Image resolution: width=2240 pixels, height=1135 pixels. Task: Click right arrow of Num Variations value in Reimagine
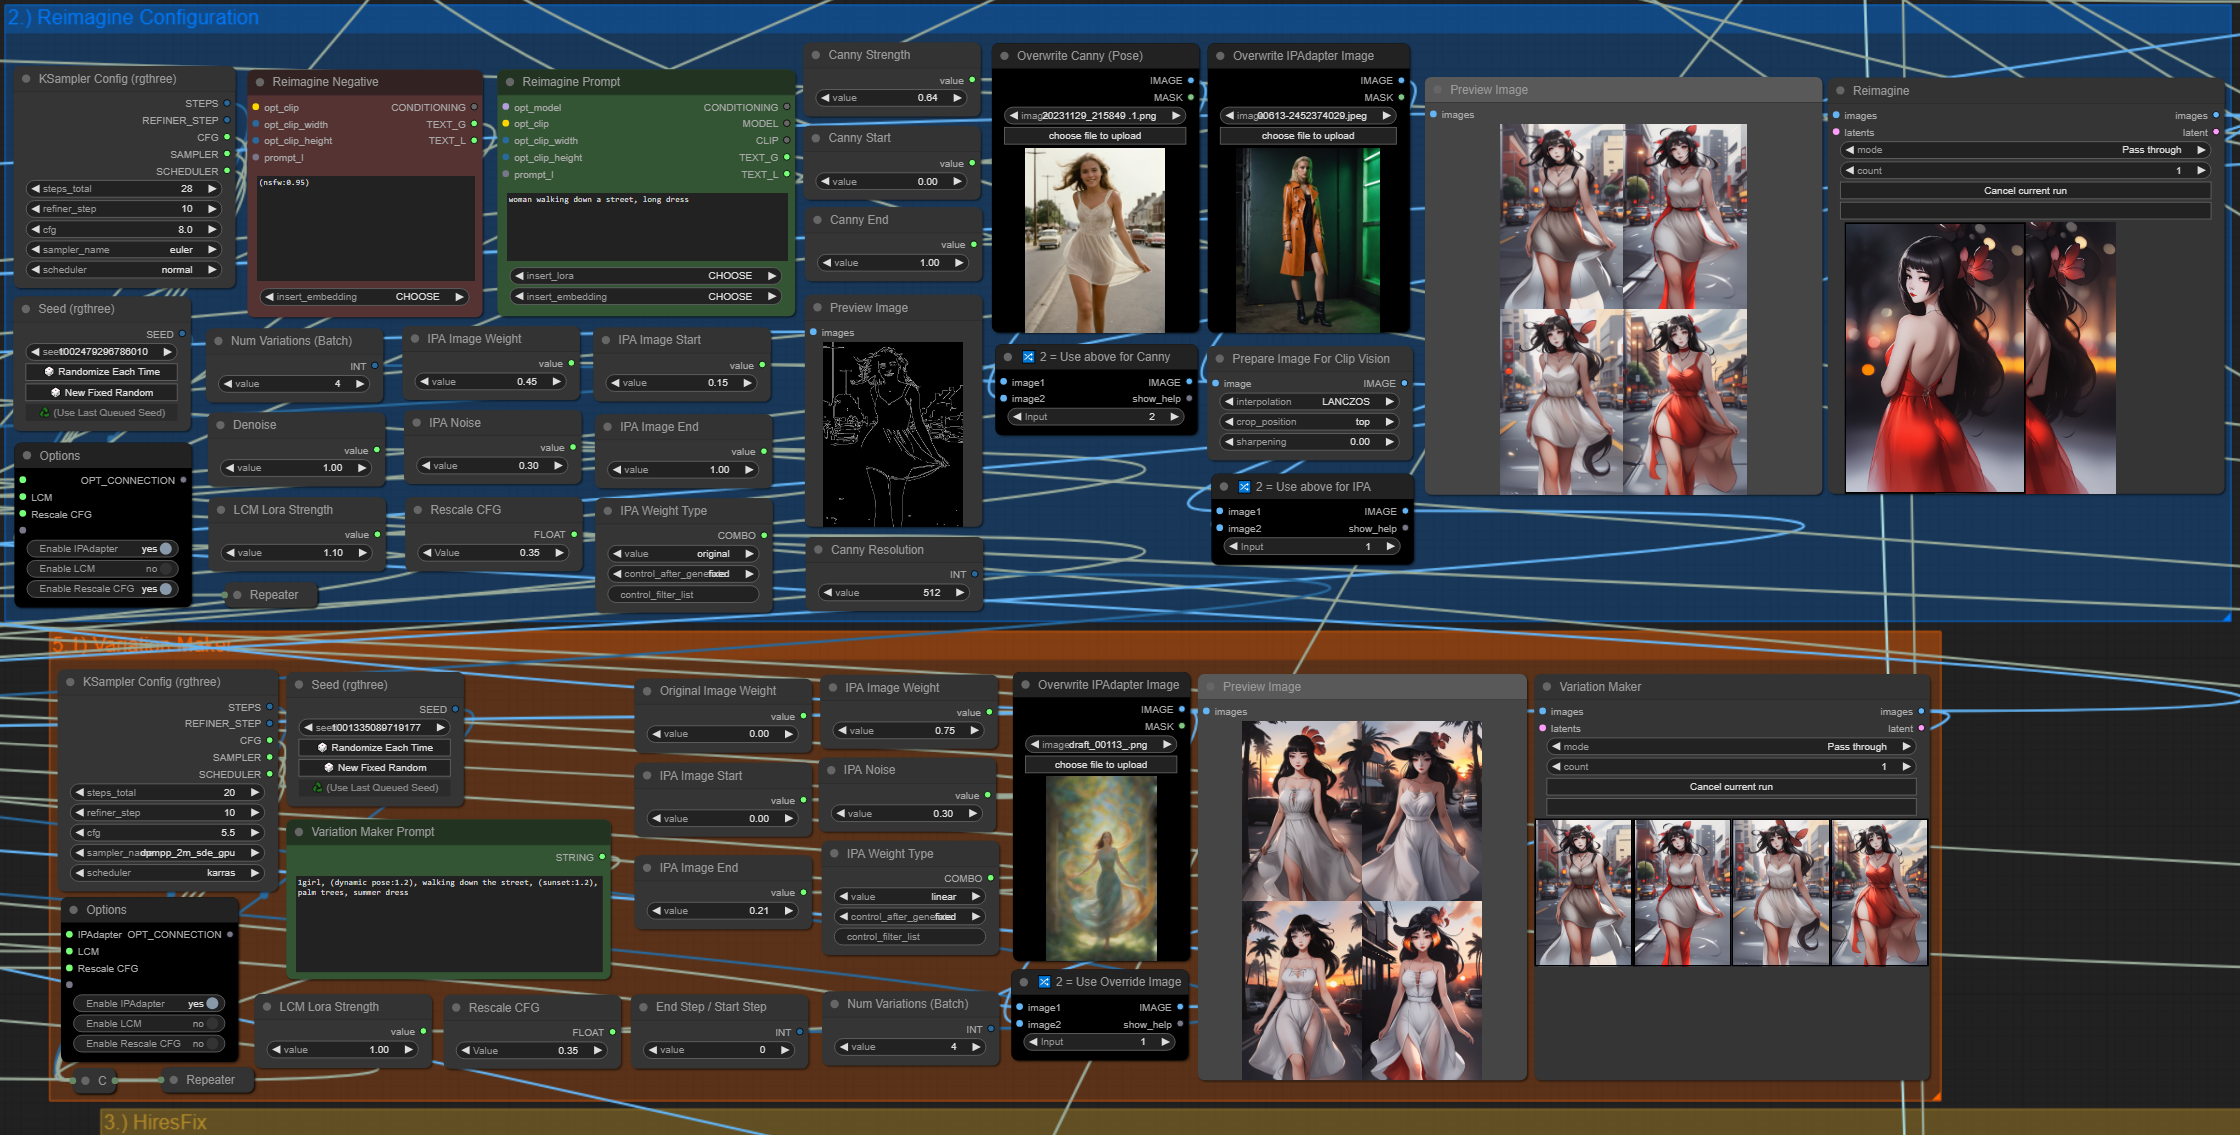tap(360, 384)
